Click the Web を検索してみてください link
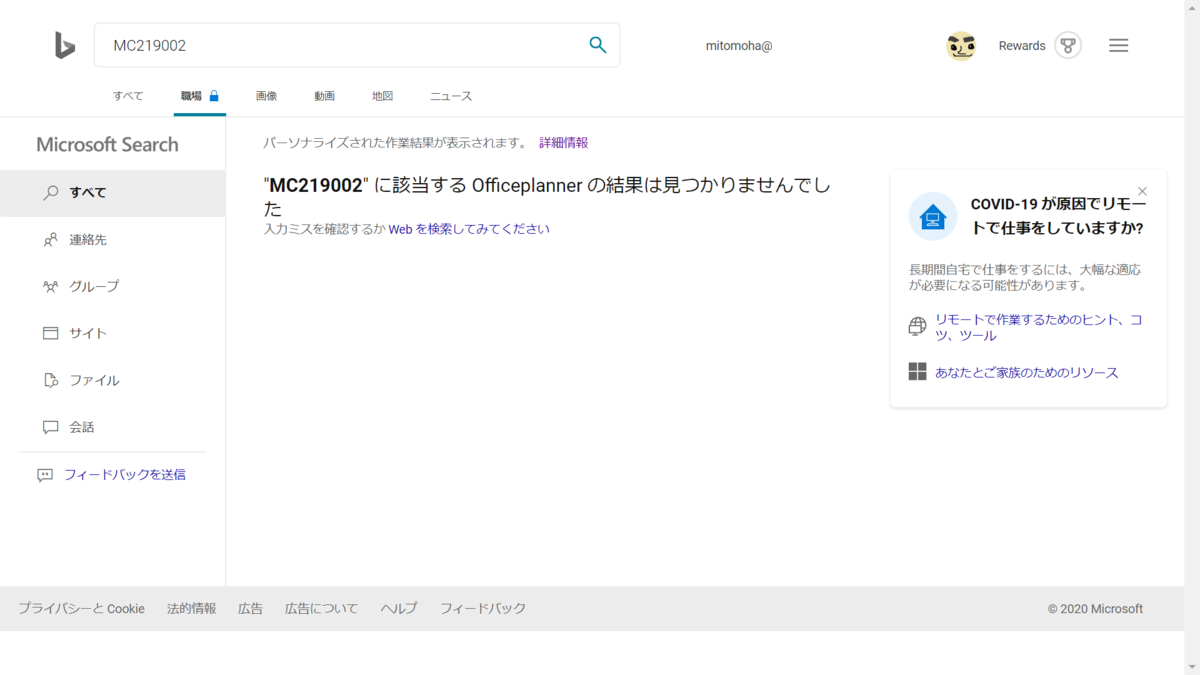Screen dimensions: 1200x675 coord(469,229)
